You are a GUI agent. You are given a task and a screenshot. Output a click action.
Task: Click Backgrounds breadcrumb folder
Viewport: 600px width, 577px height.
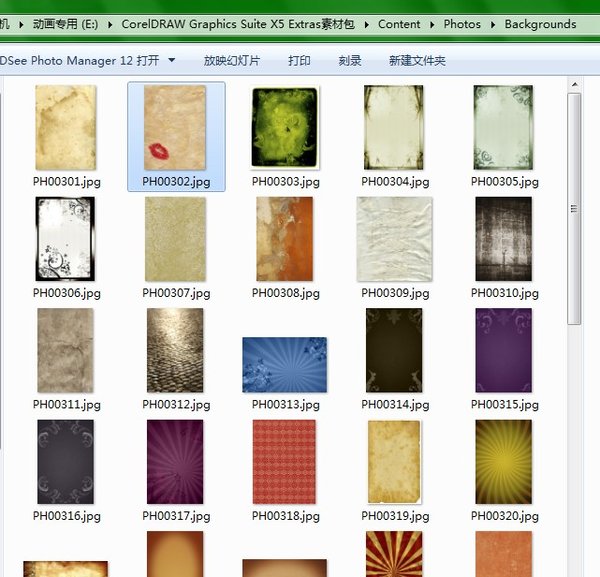point(540,24)
